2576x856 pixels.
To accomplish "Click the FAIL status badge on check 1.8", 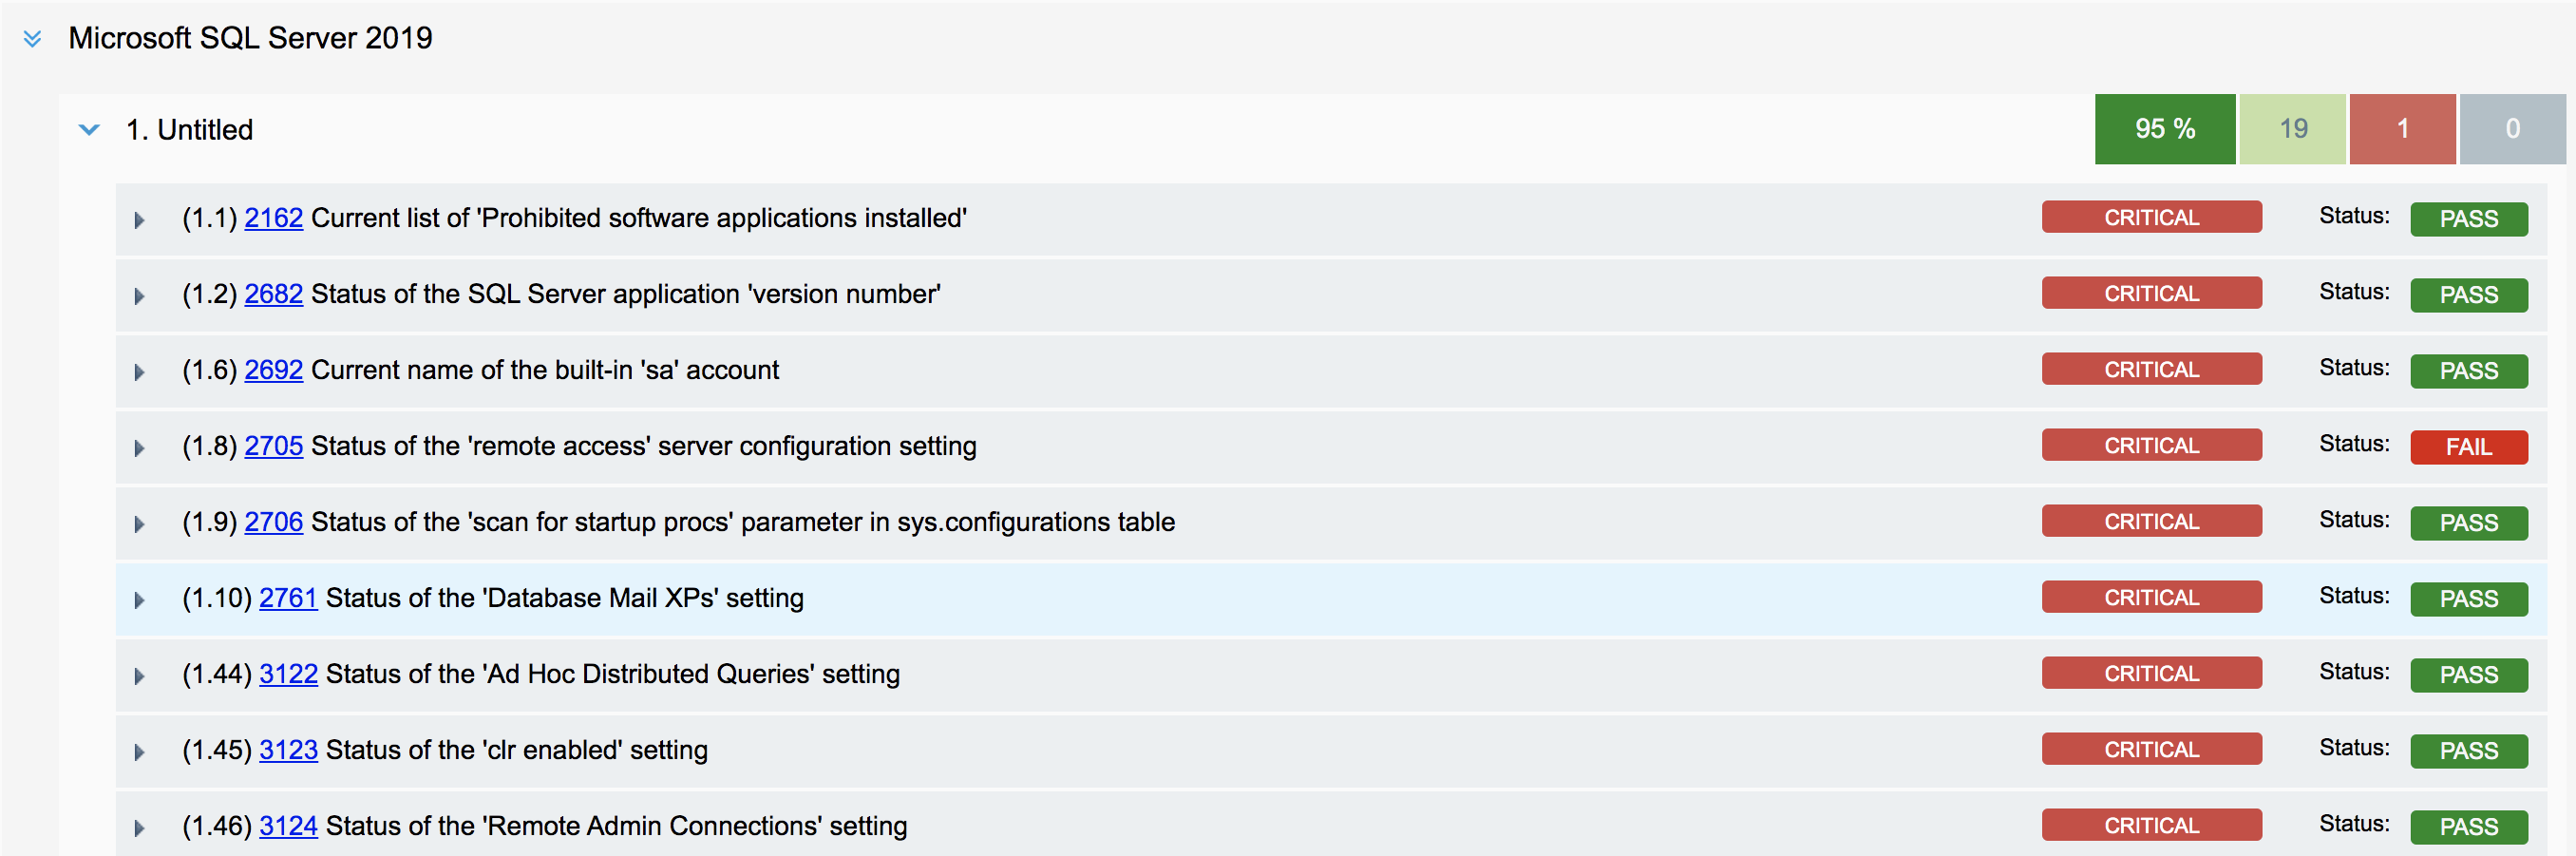I will tap(2469, 447).
